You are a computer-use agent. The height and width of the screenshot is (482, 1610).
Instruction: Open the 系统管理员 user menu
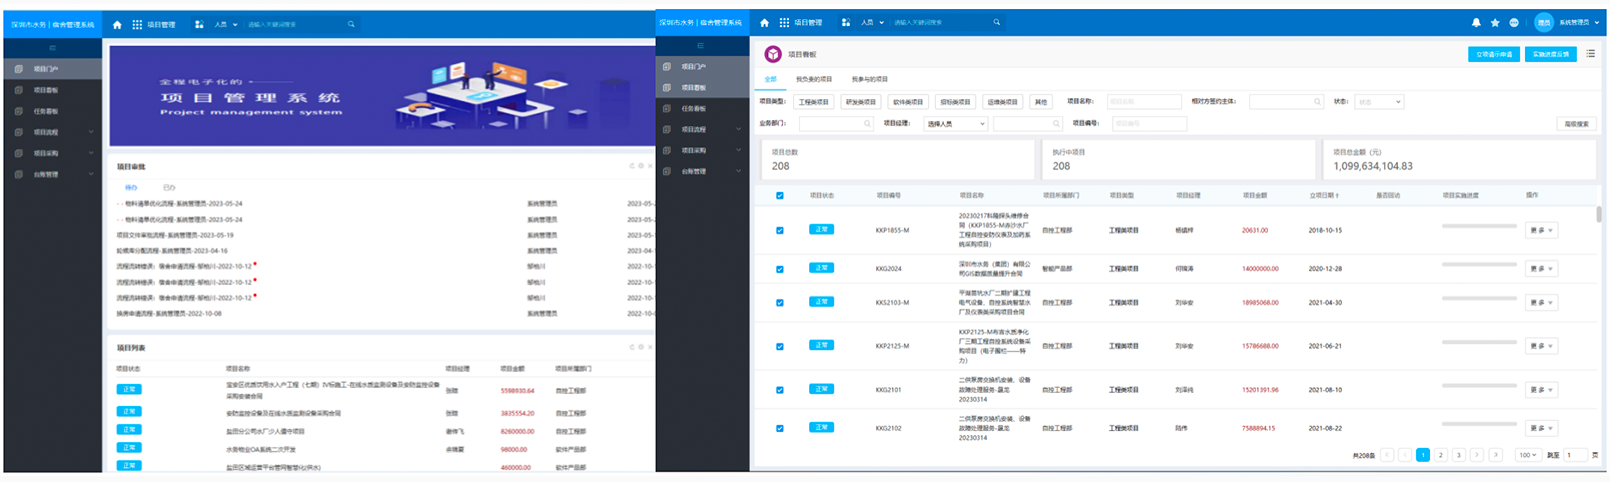pos(1579,23)
